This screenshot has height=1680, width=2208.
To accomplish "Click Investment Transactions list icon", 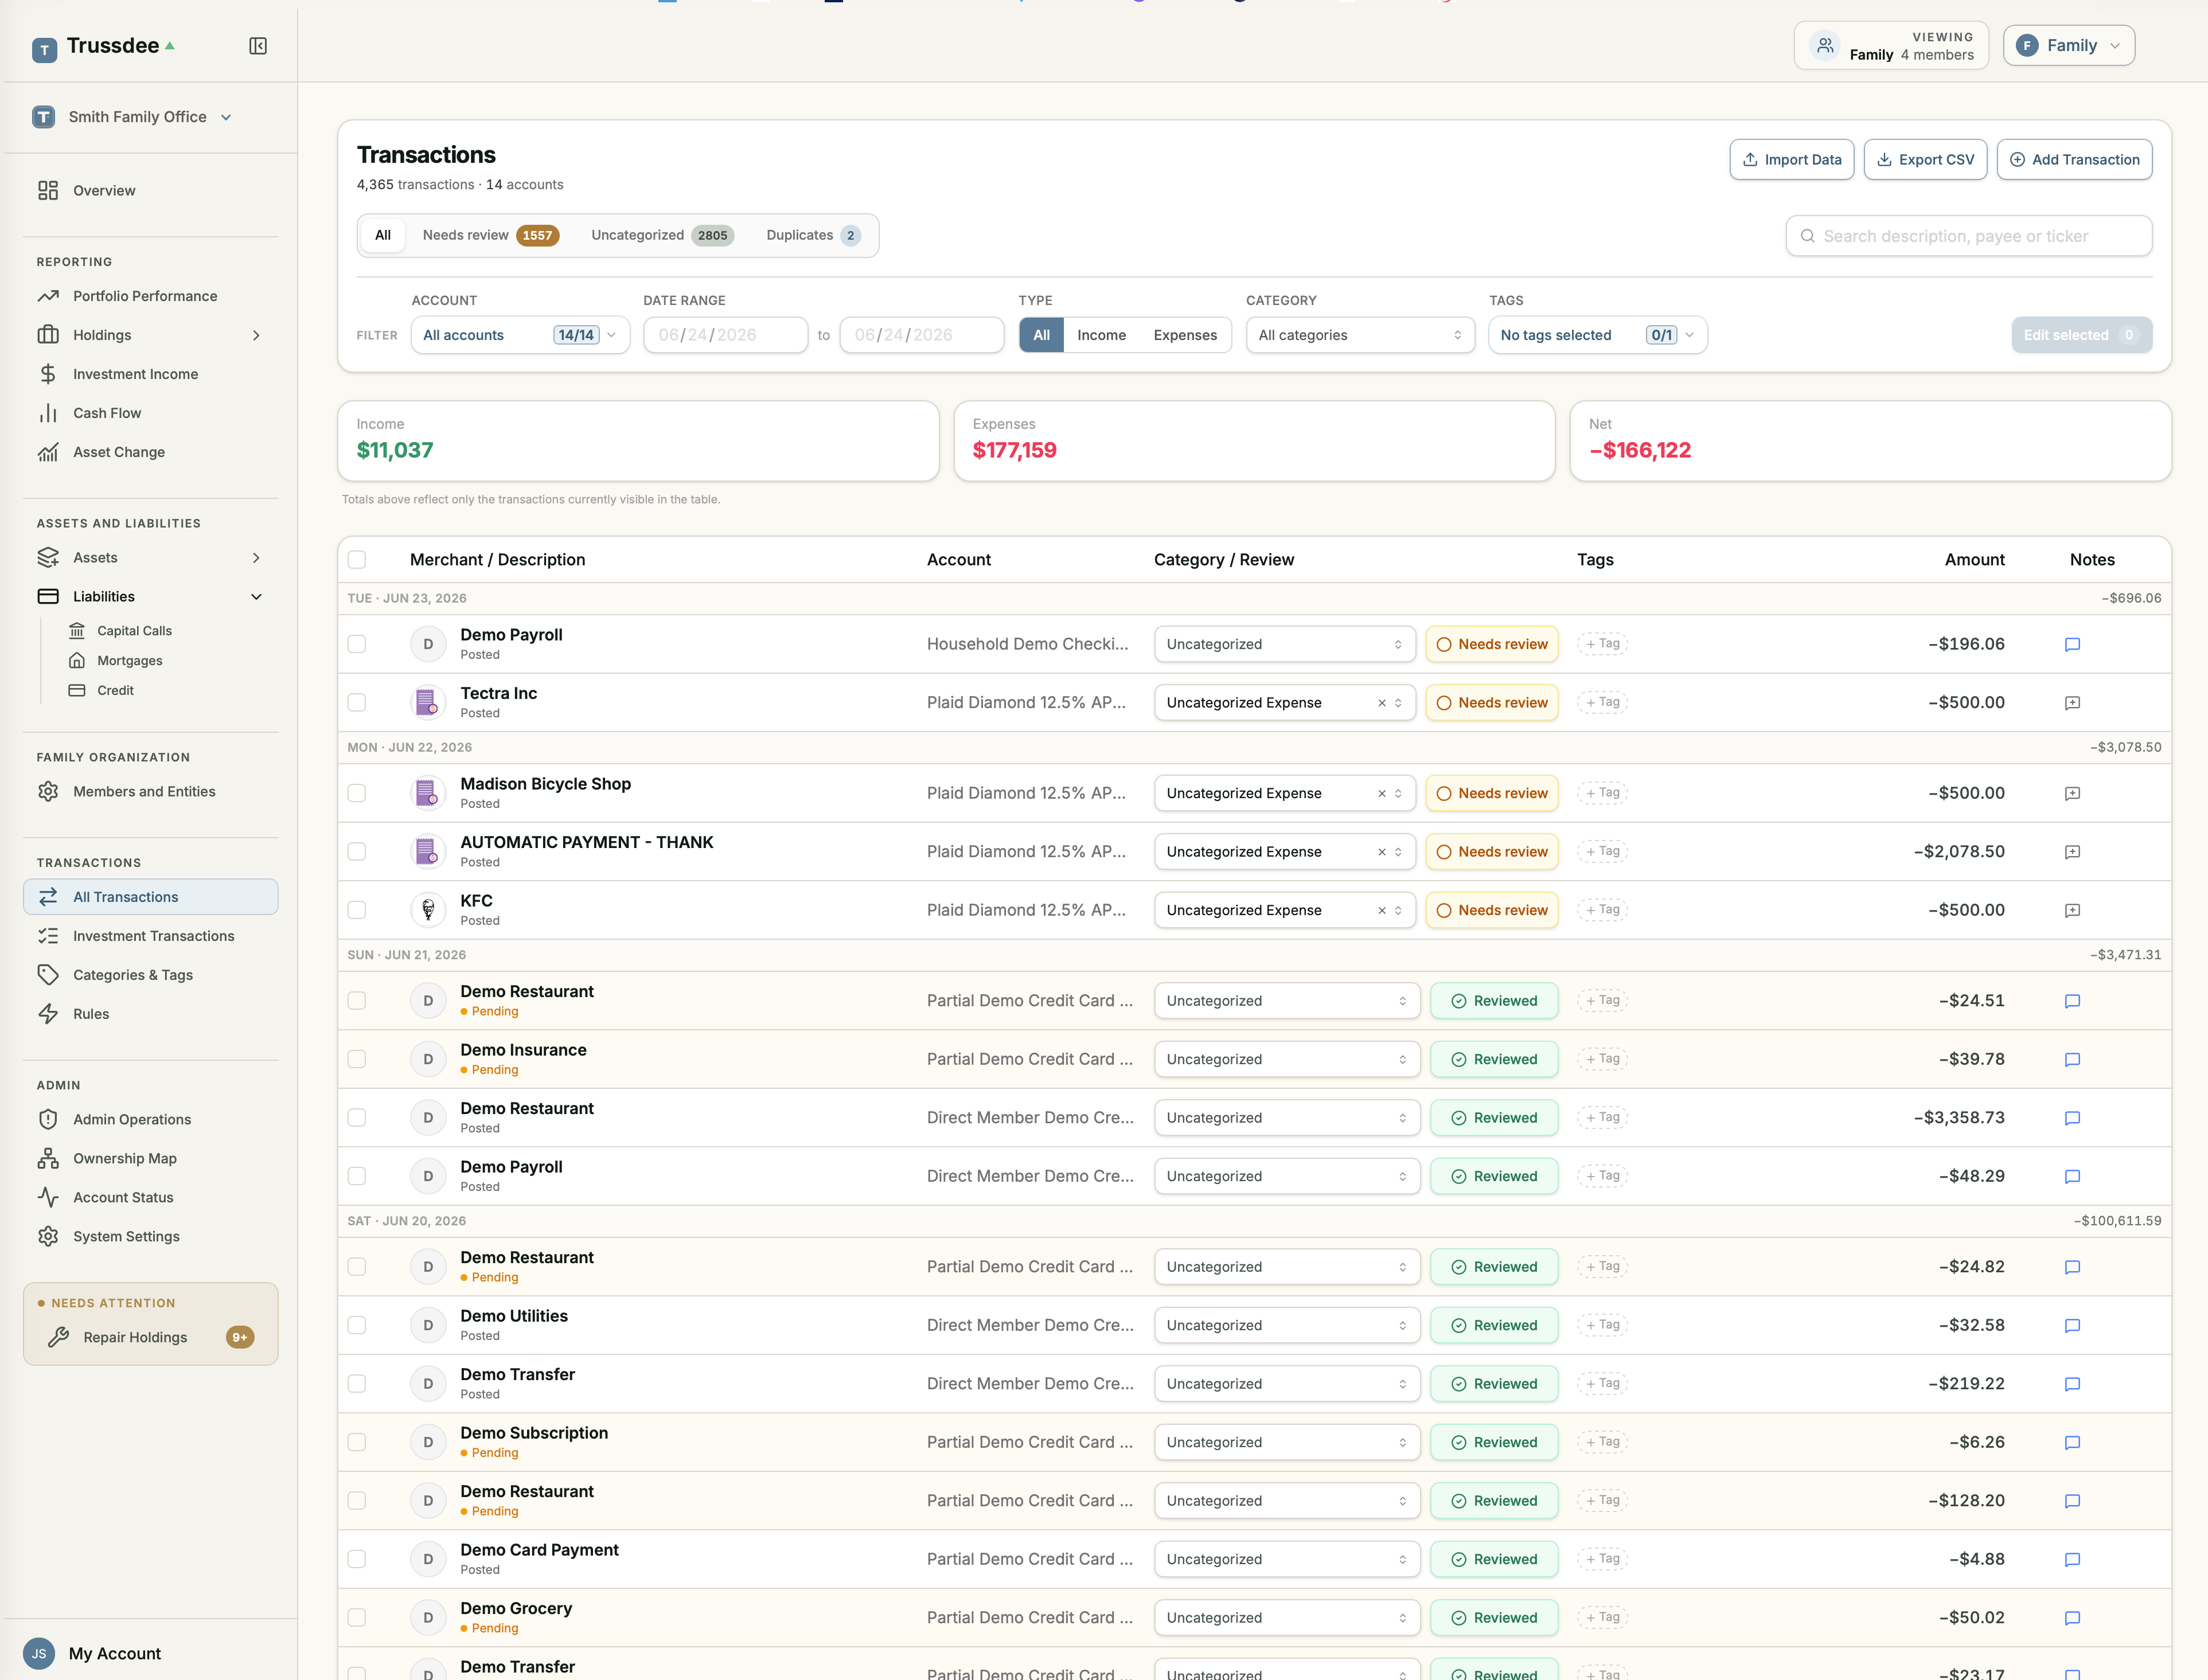I will (48, 936).
